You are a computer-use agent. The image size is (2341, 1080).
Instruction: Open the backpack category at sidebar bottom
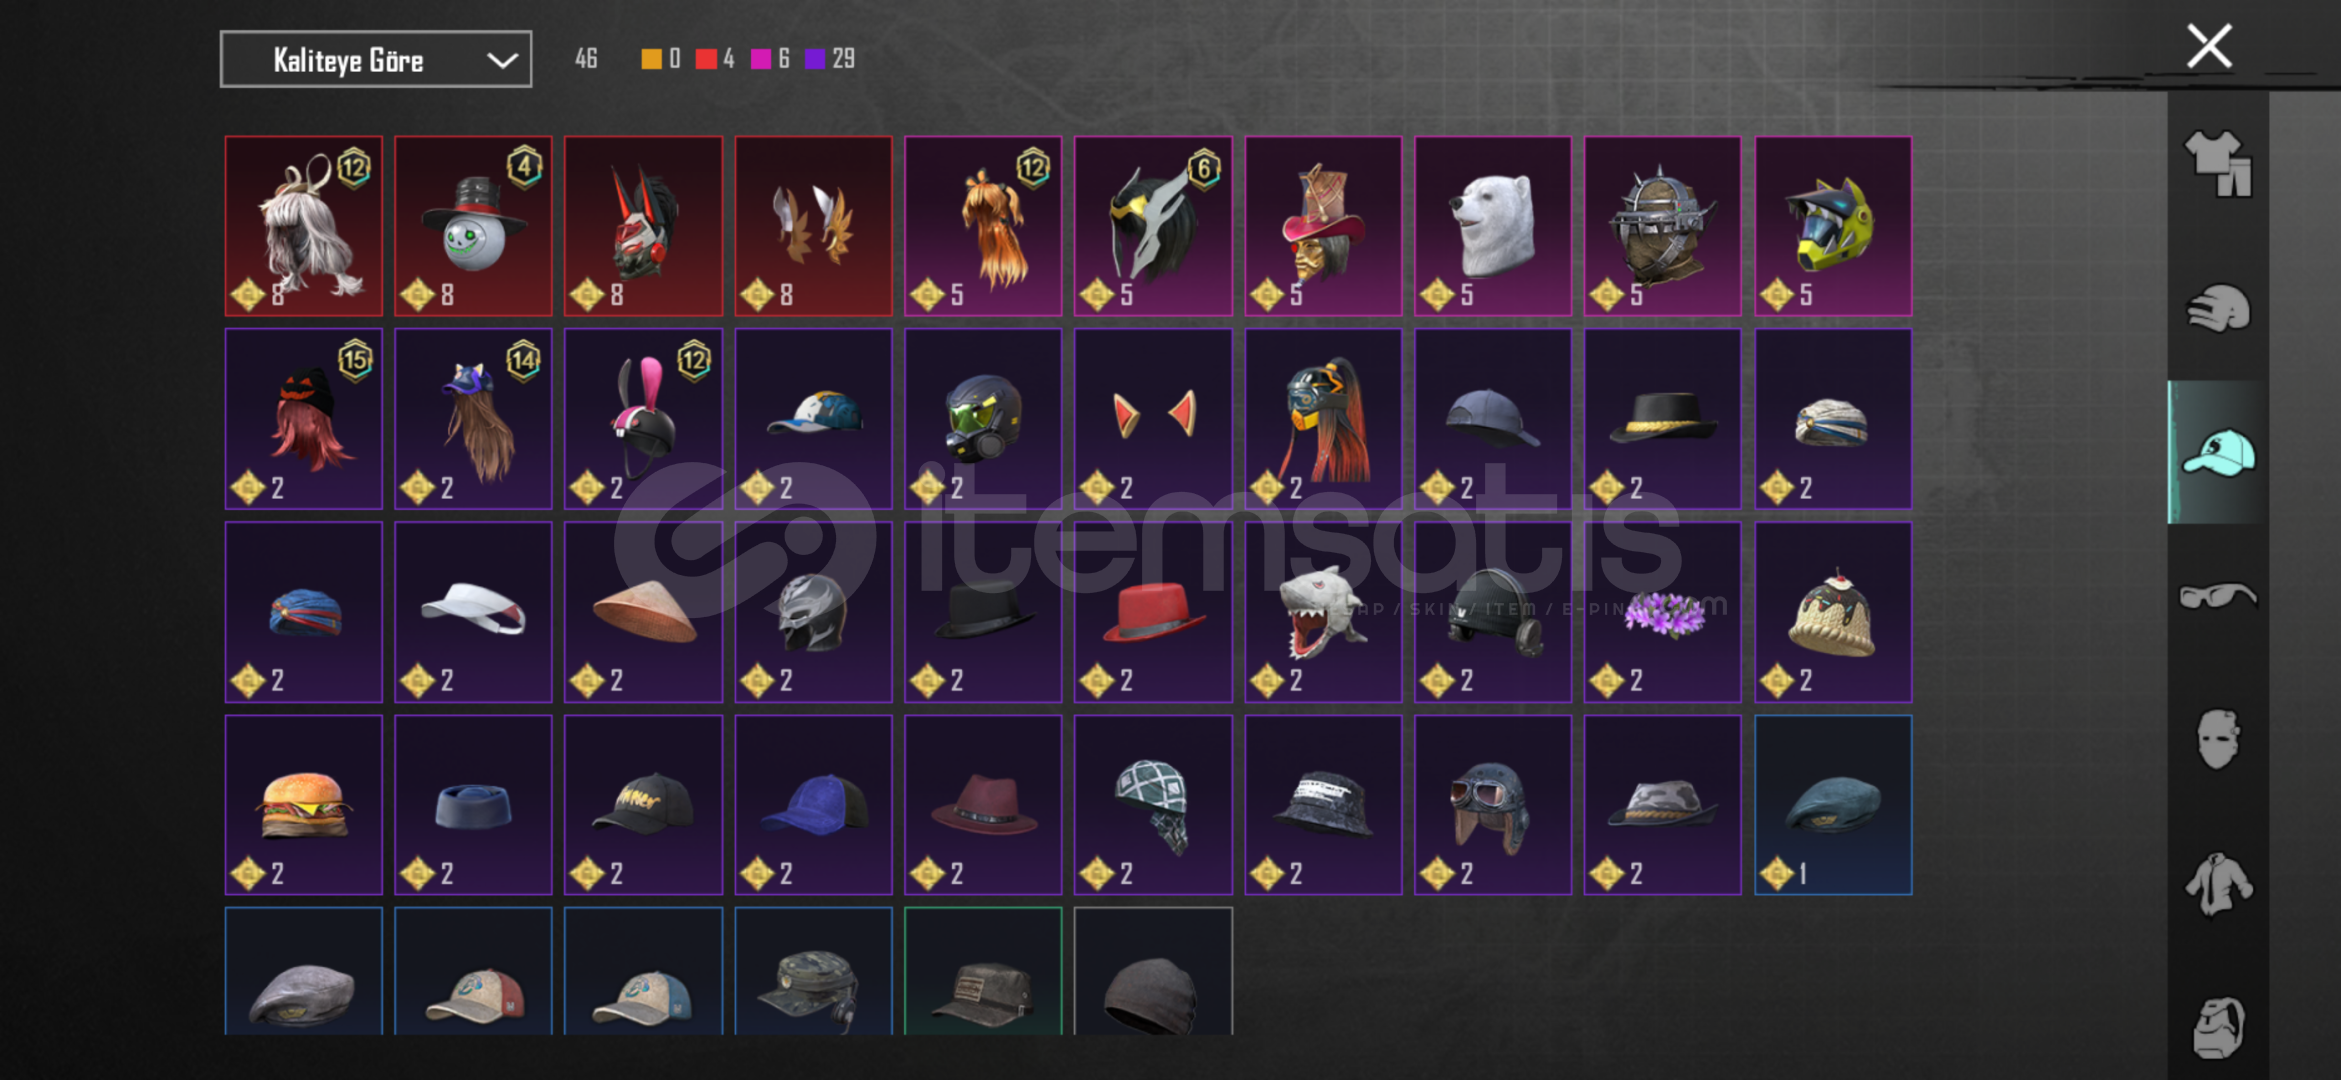point(2218,1027)
